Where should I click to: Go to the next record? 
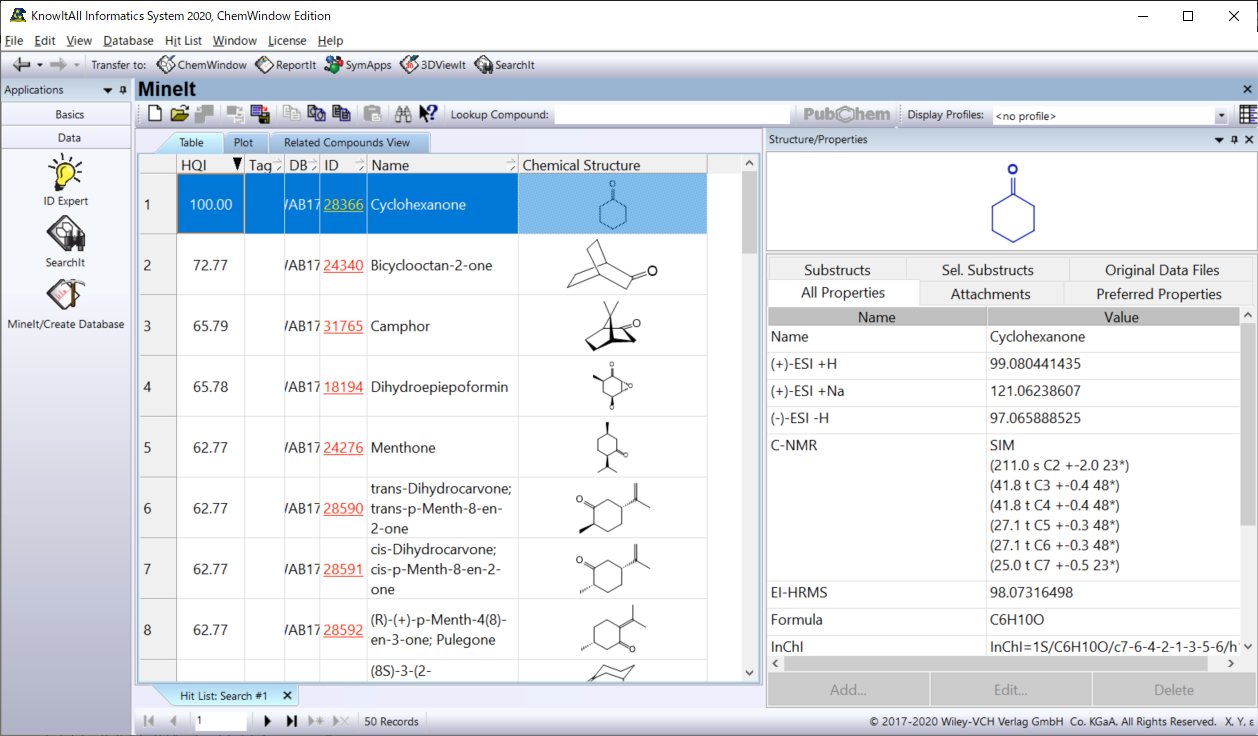267,720
